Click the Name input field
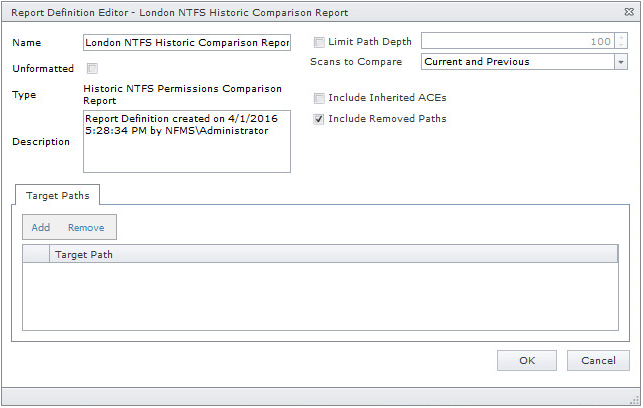The width and height of the screenshot is (643, 408). (187, 43)
